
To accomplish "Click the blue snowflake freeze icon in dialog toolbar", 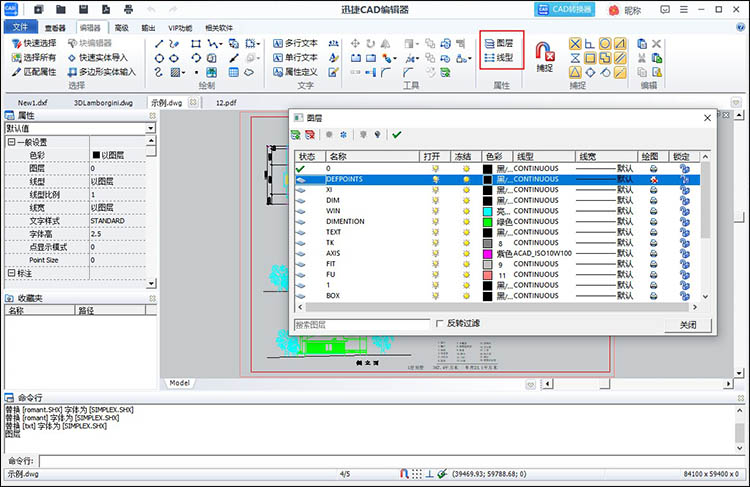I will [343, 135].
